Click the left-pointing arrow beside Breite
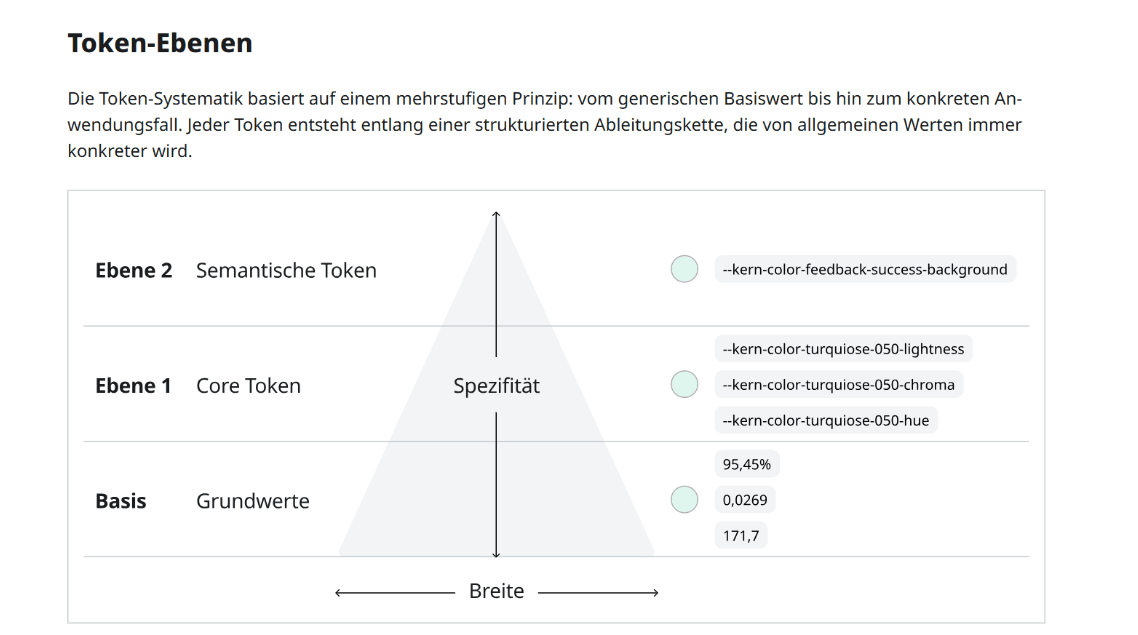The image size is (1138, 635). (394, 593)
